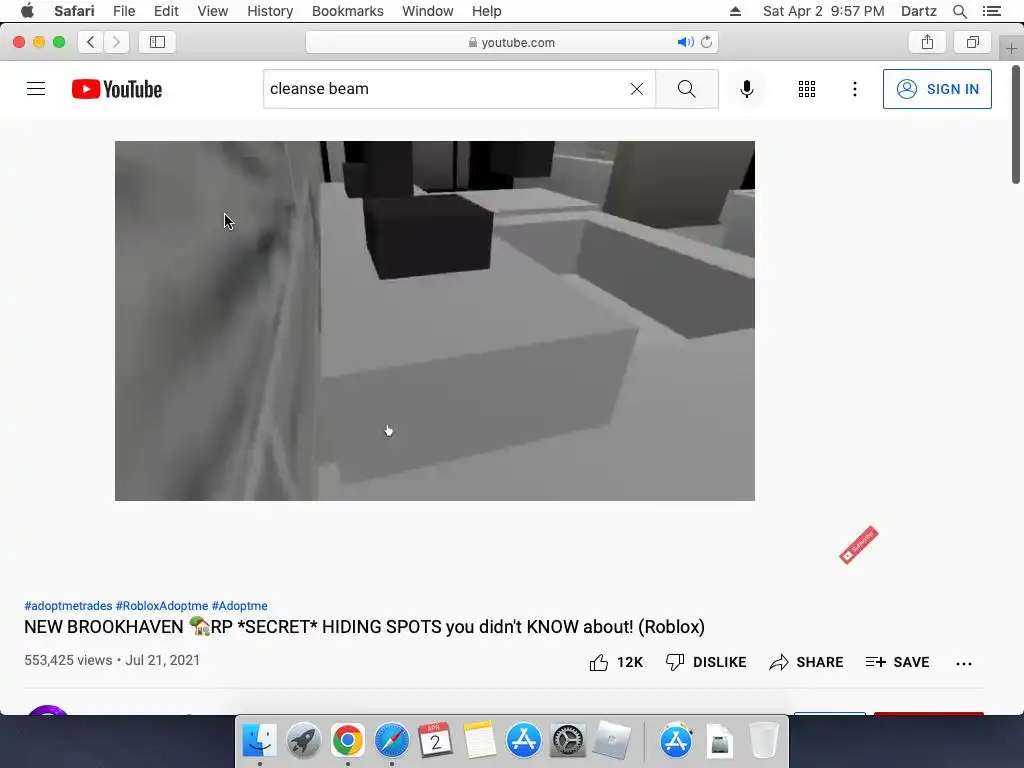The height and width of the screenshot is (768, 1024).
Task: Open System Preferences from the Dock
Action: tap(568, 741)
